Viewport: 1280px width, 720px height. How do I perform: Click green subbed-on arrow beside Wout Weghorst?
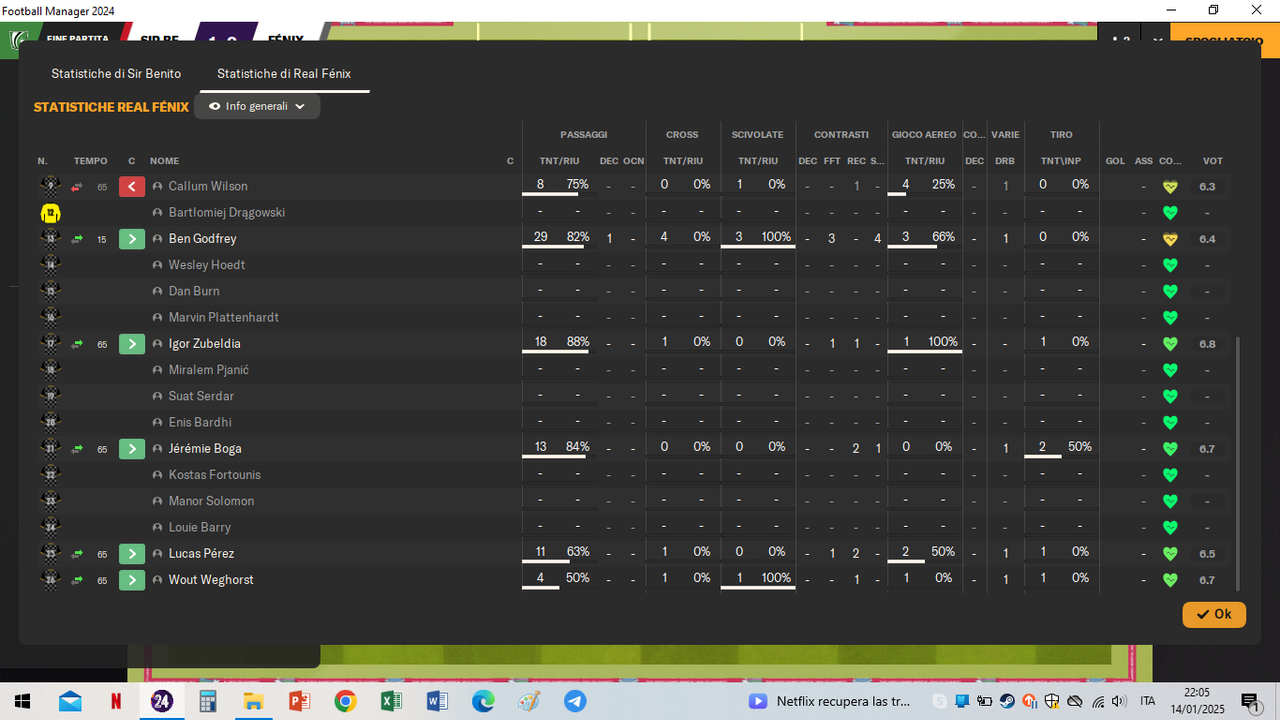click(x=132, y=580)
